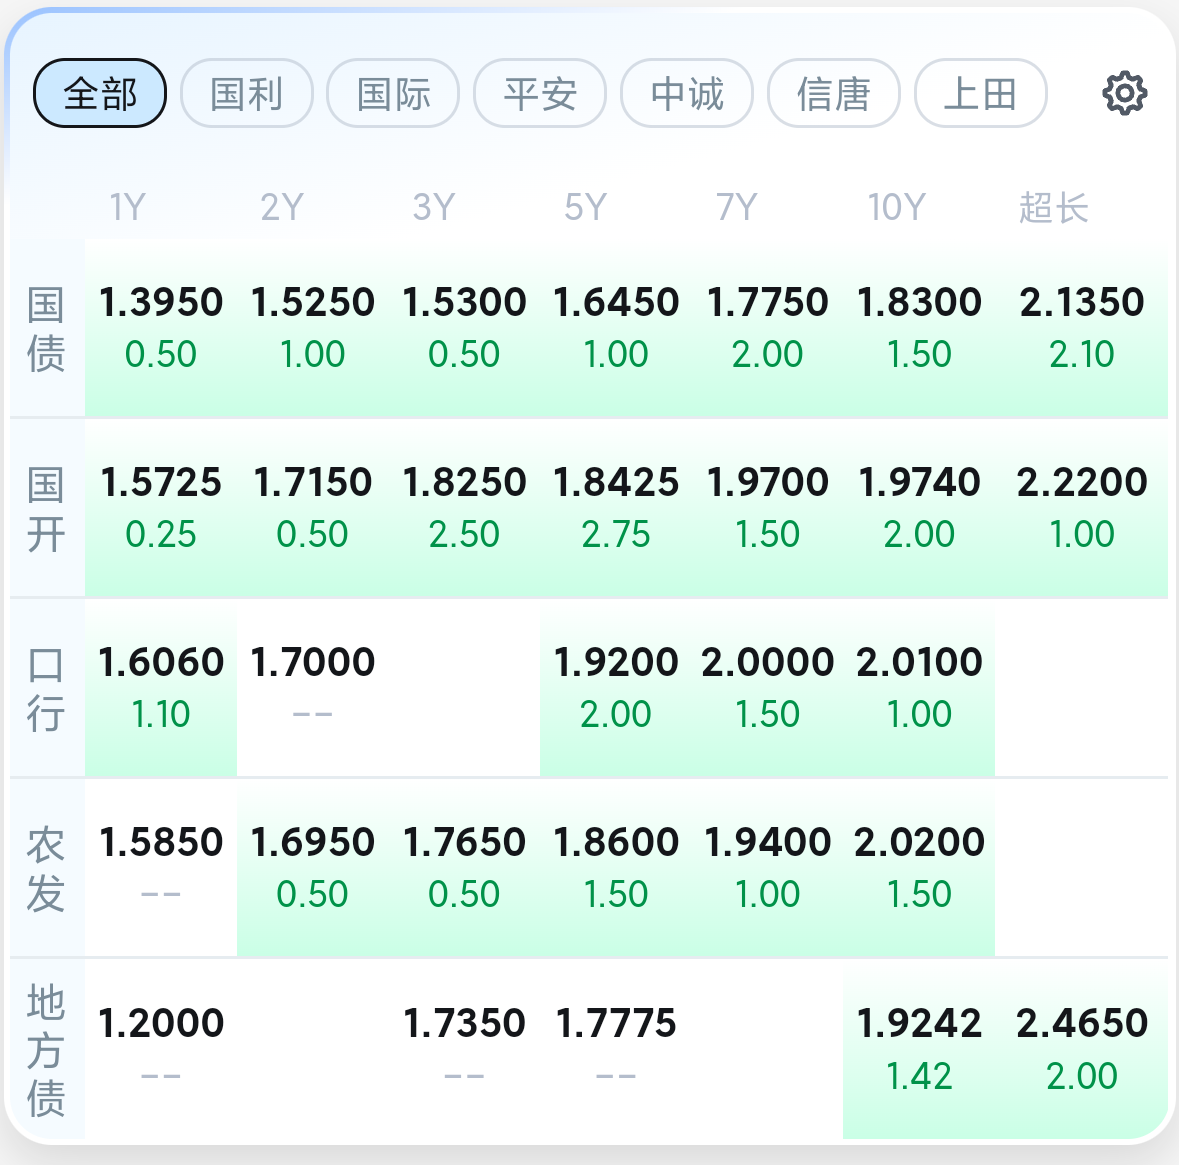Image resolution: width=1179 pixels, height=1165 pixels.
Task: Select the 全部 filter tab
Action: [x=100, y=94]
